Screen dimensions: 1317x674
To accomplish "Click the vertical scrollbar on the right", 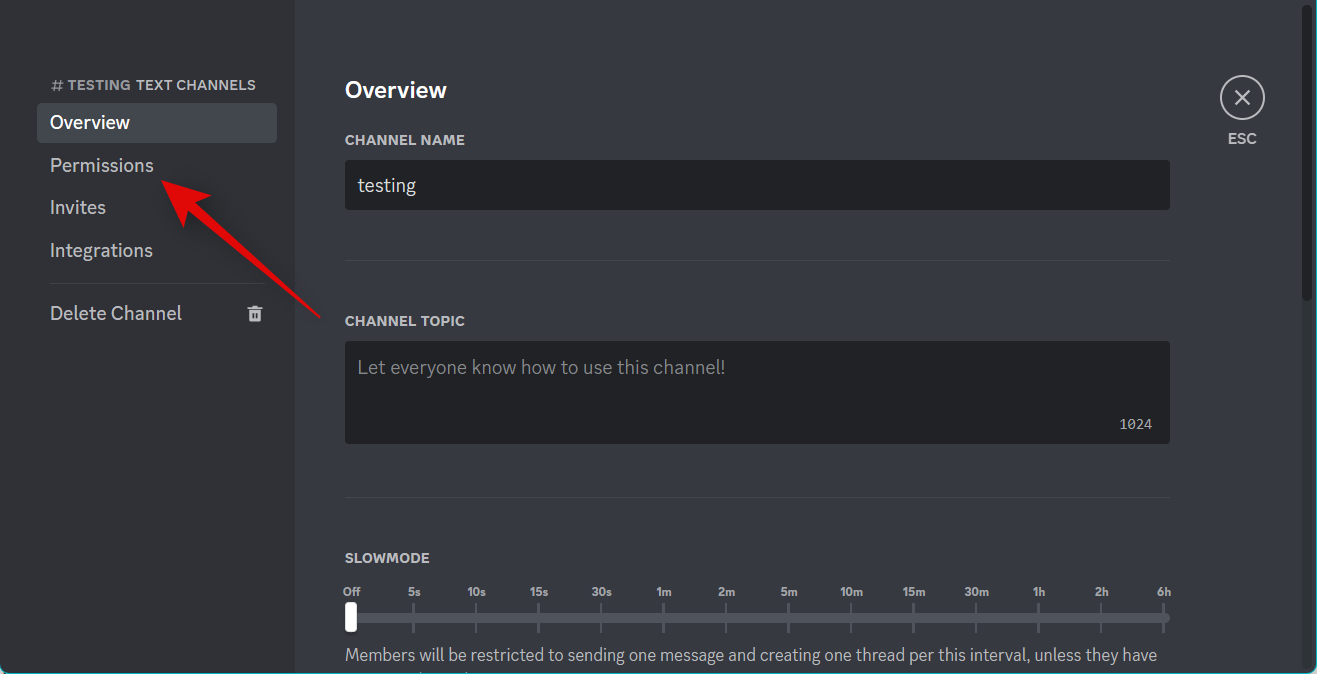I will [x=1307, y=150].
